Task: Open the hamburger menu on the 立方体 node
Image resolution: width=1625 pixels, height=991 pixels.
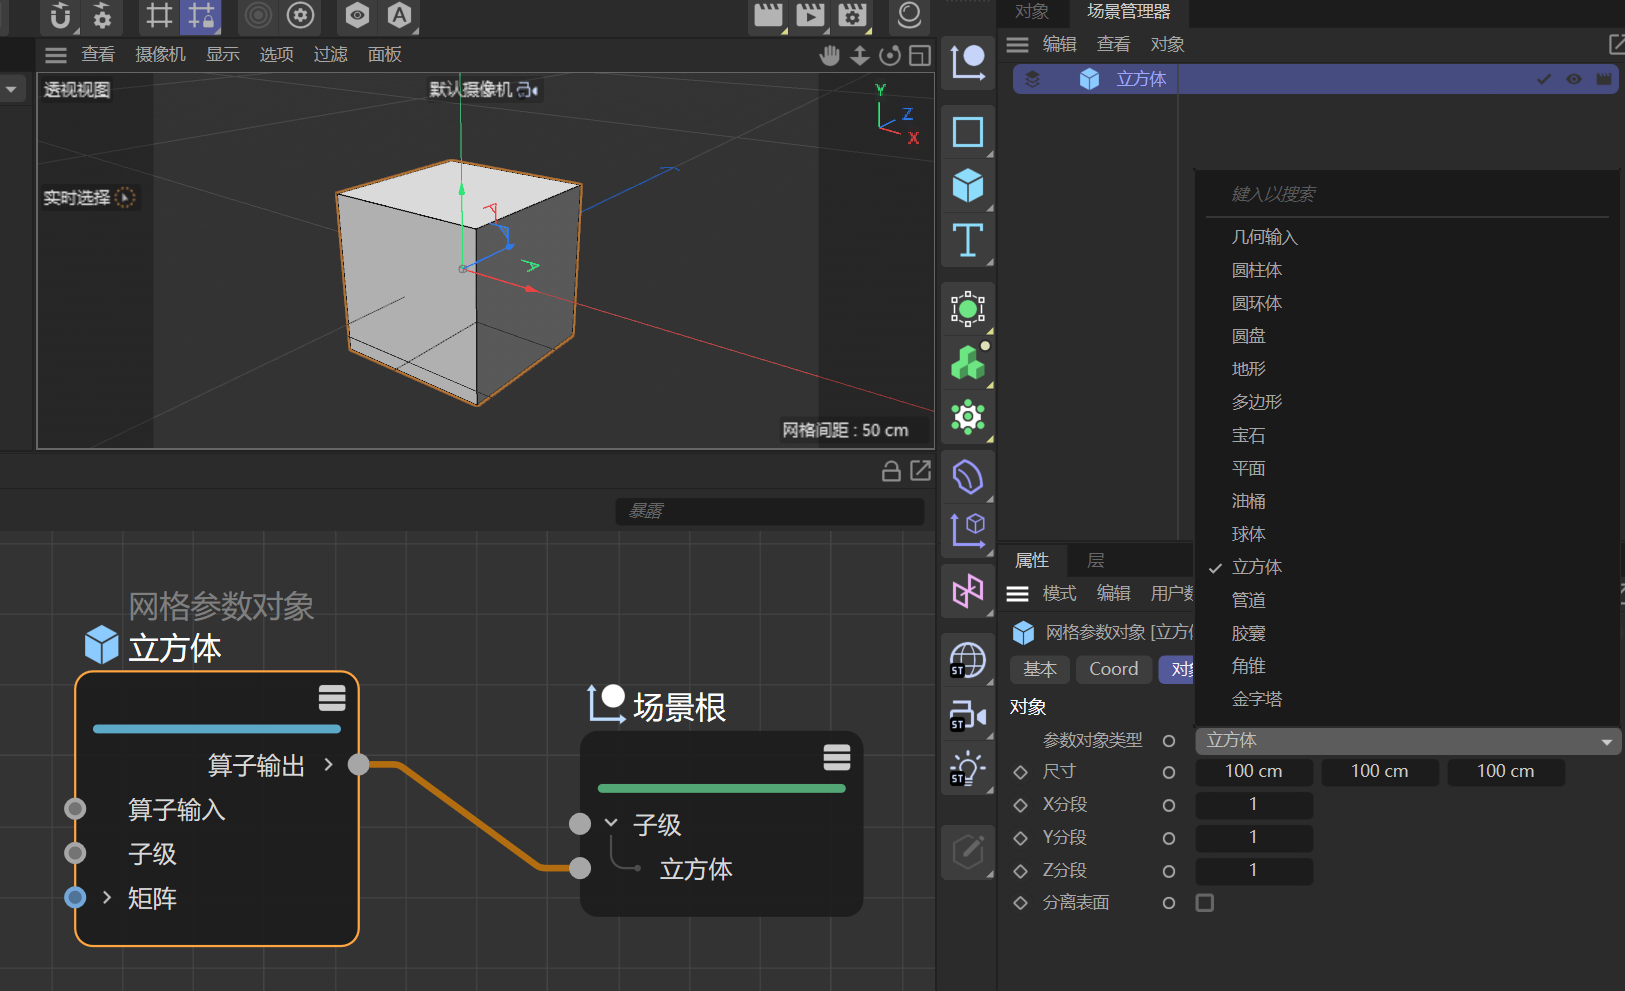Action: pos(332,697)
